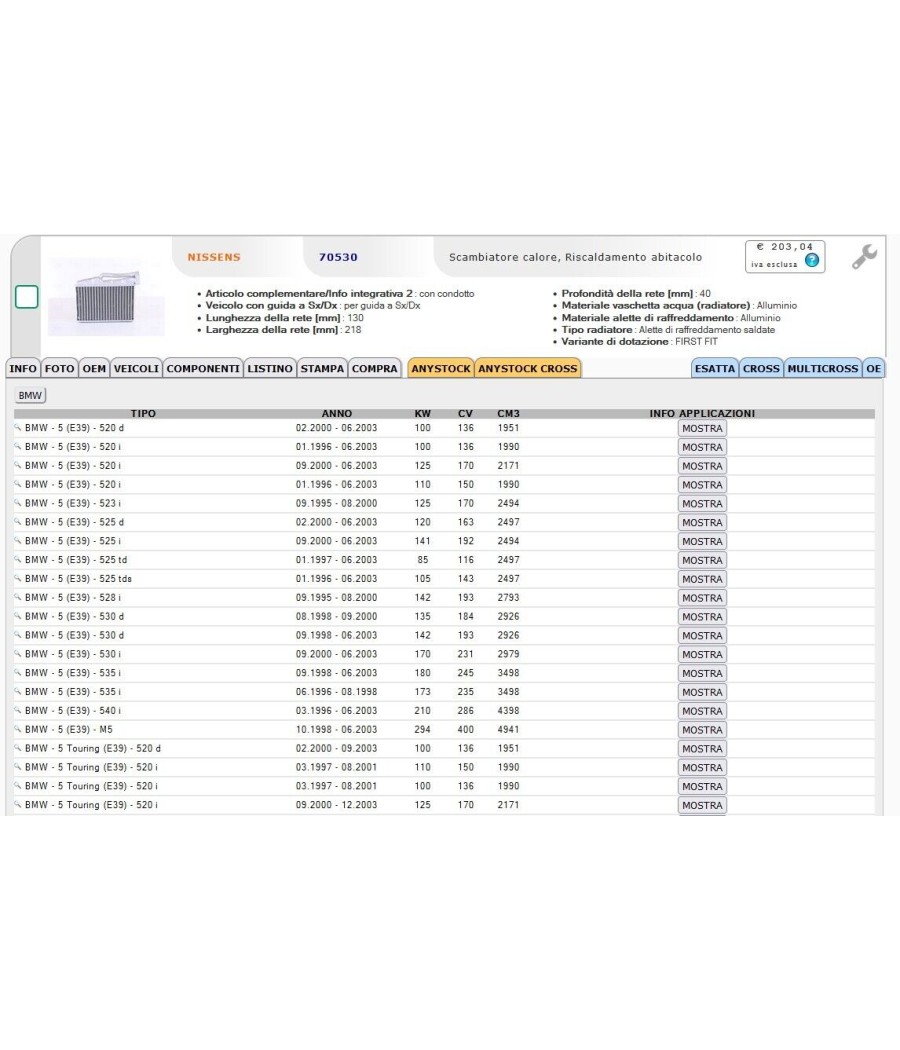Click MOSTRA for 5 Touring 520 d row
900x1050 pixels.
point(702,749)
